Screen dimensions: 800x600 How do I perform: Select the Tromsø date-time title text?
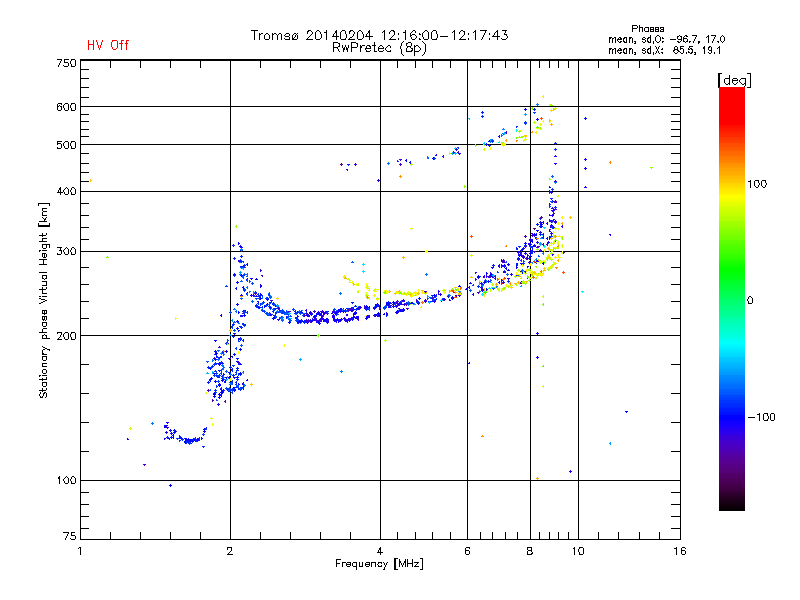(x=379, y=35)
